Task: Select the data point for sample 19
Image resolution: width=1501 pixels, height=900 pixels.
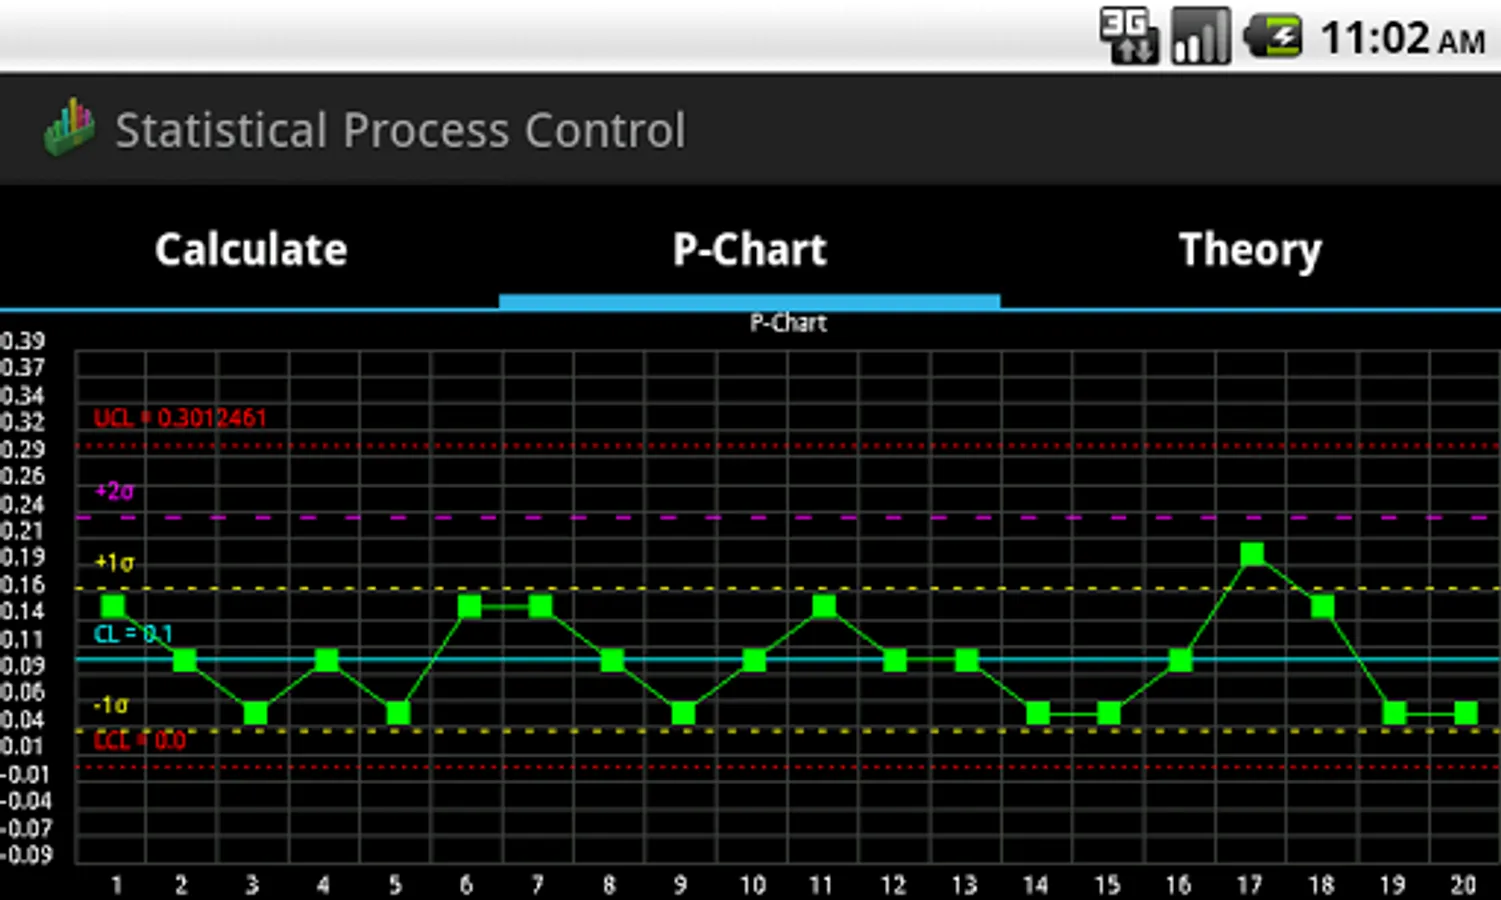Action: coord(1394,713)
